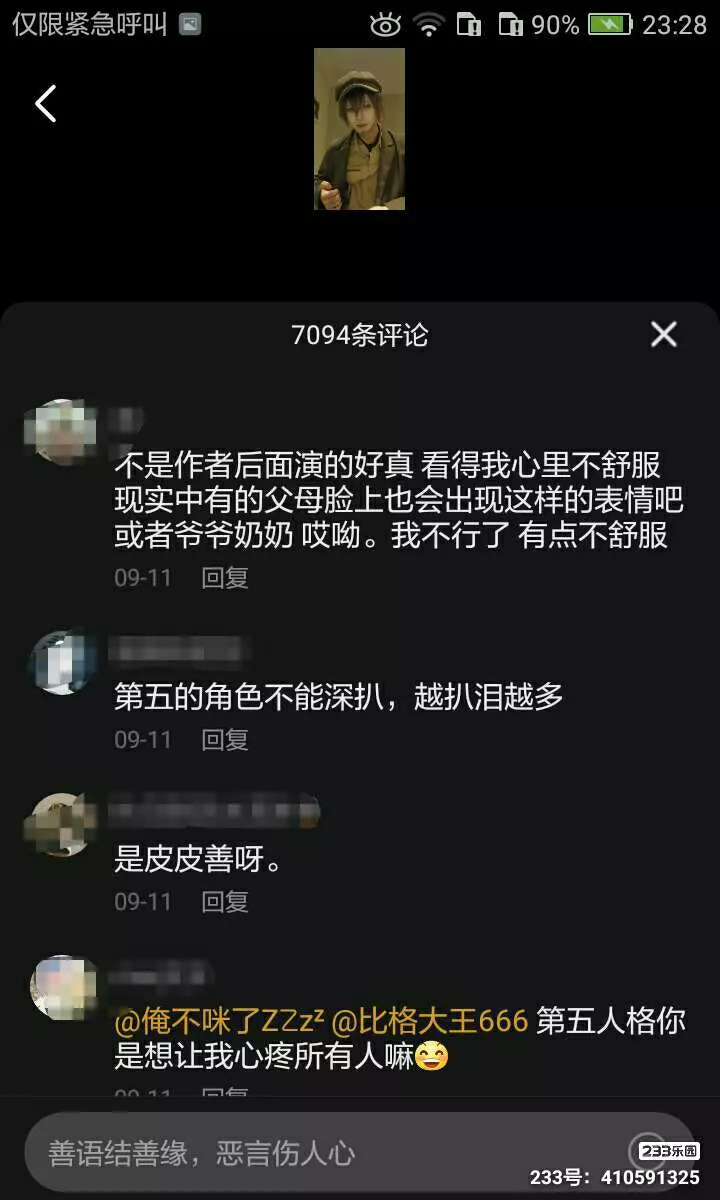Tap the emoji button in comment box
The height and width of the screenshot is (1200, 720).
[x=647, y=1151]
